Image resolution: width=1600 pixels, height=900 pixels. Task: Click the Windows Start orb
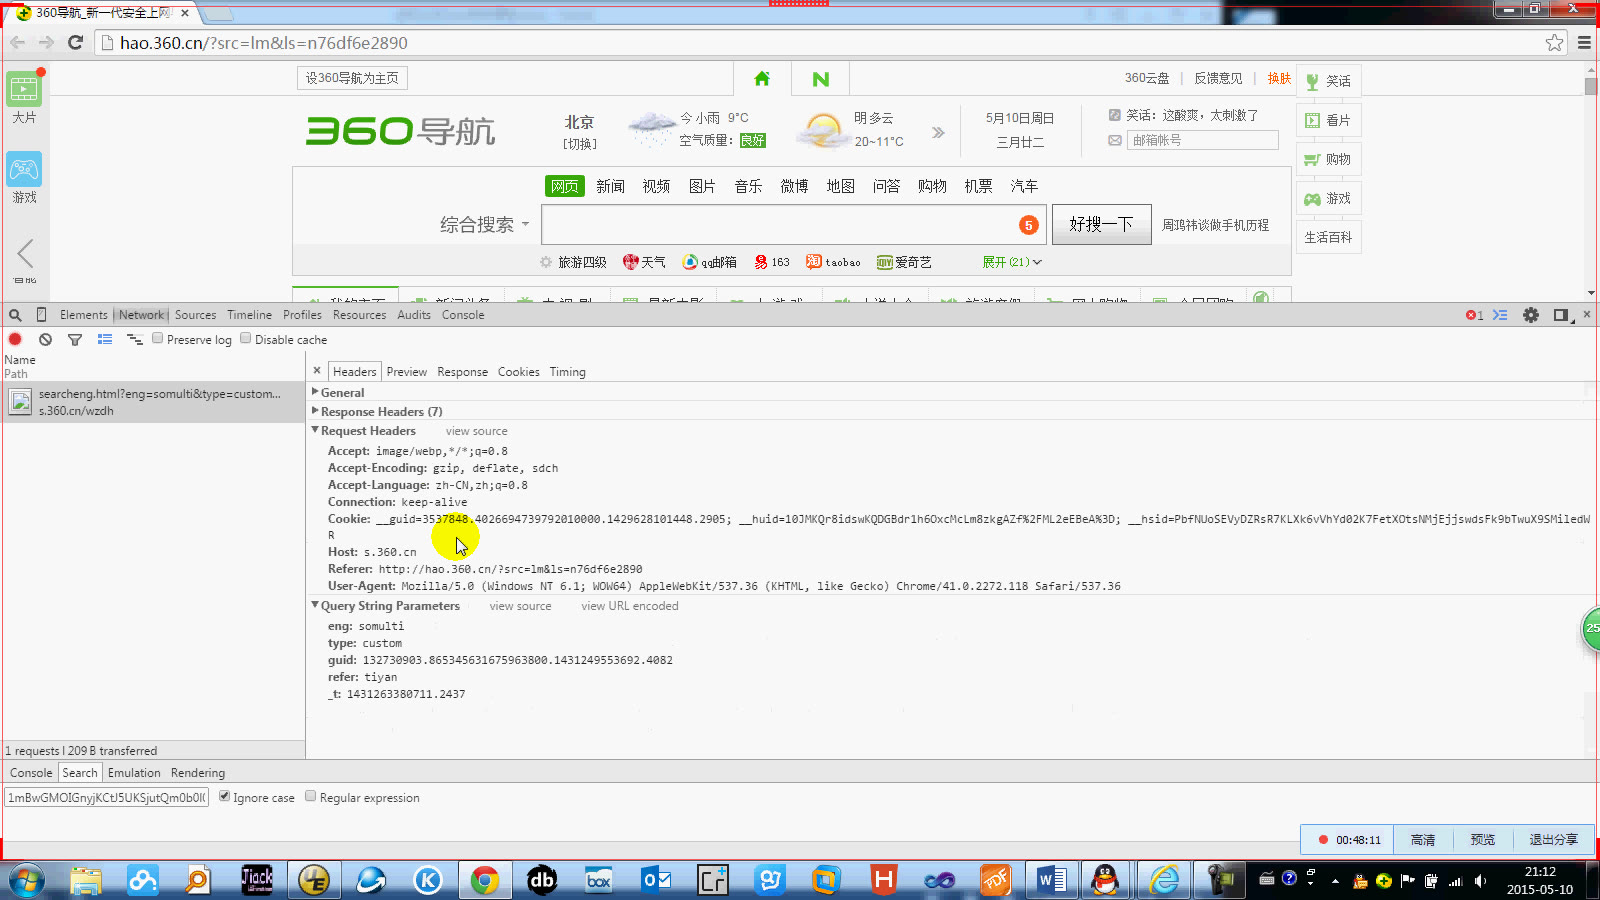click(x=27, y=880)
